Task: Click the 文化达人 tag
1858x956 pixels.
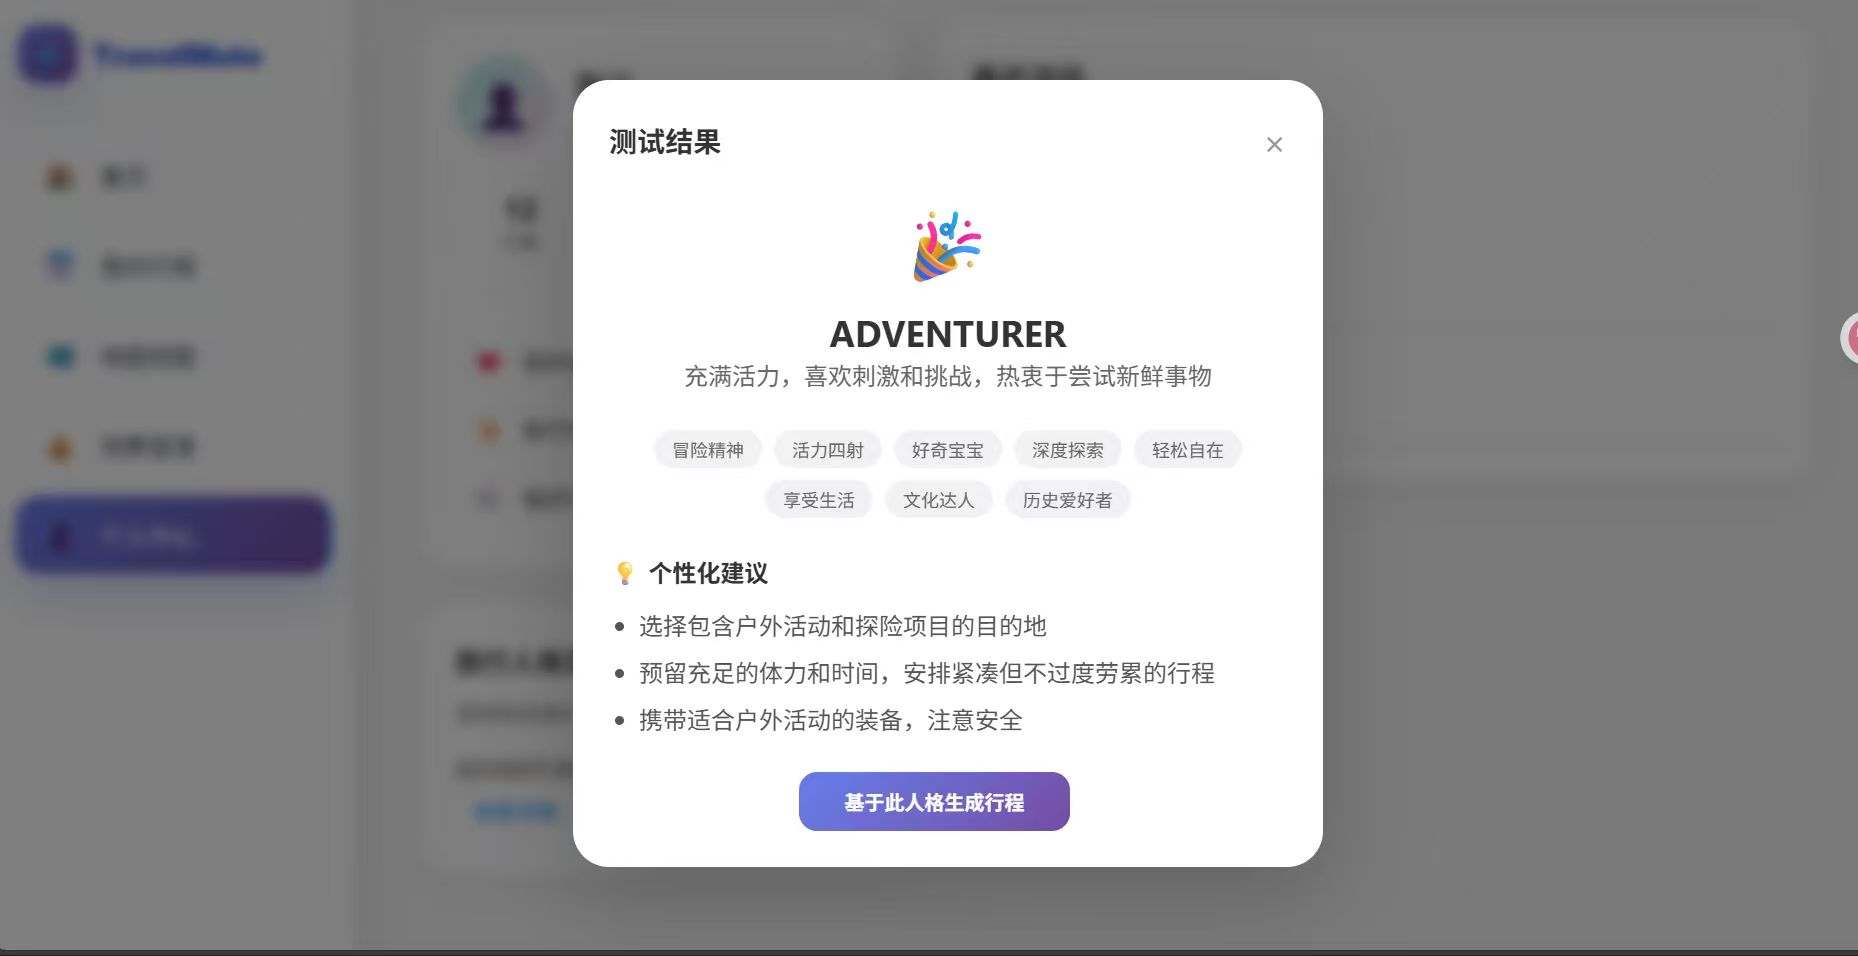Action: pos(939,500)
